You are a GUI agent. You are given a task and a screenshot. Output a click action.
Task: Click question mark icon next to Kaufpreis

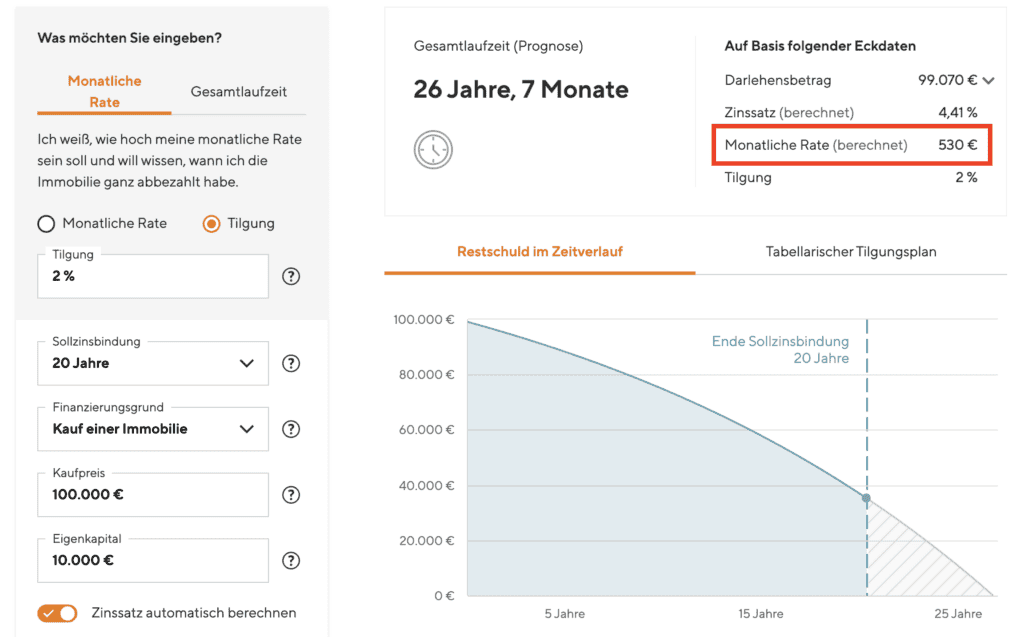pyautogui.click(x=291, y=495)
